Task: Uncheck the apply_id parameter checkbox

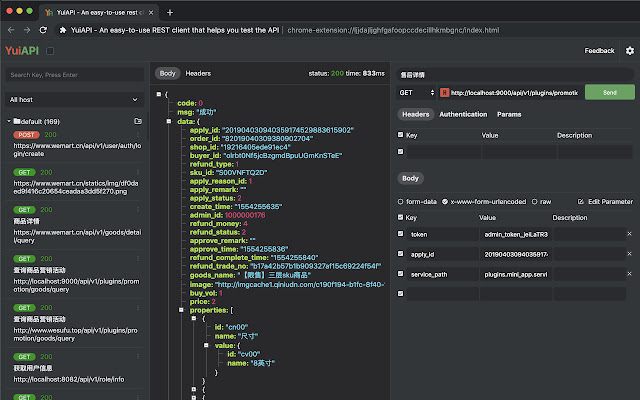Action: (x=402, y=253)
